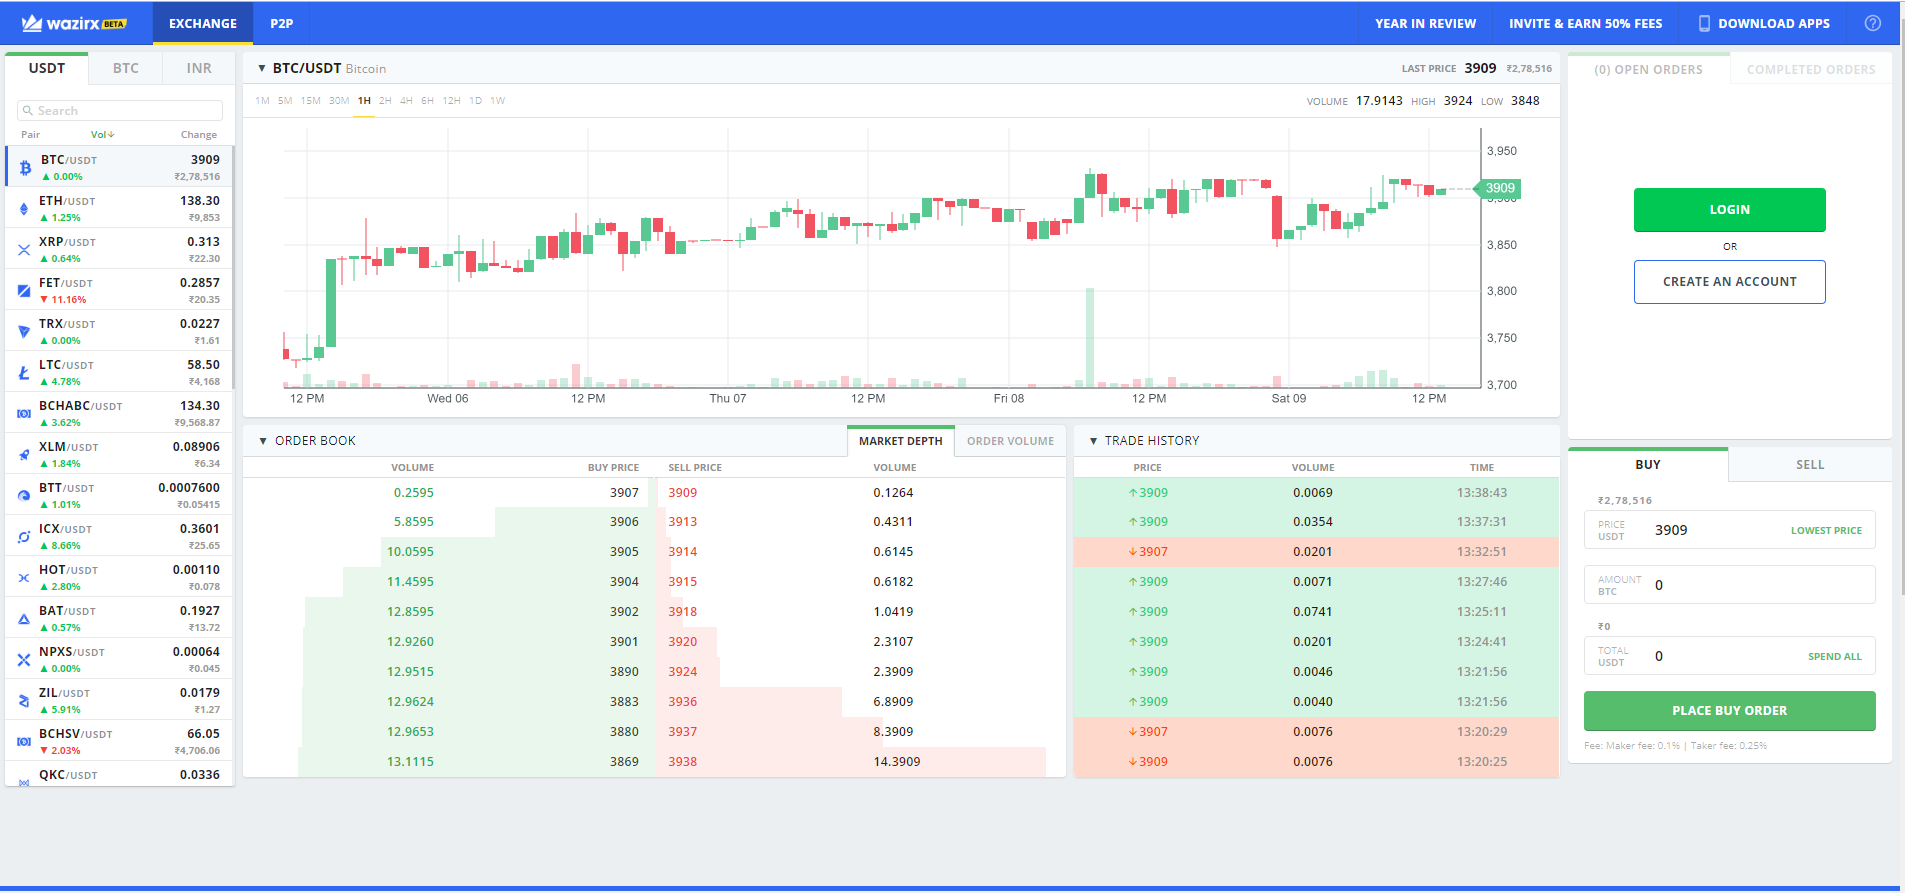Select the 5M chart interval
This screenshot has height=893, width=1917.
[x=285, y=101]
